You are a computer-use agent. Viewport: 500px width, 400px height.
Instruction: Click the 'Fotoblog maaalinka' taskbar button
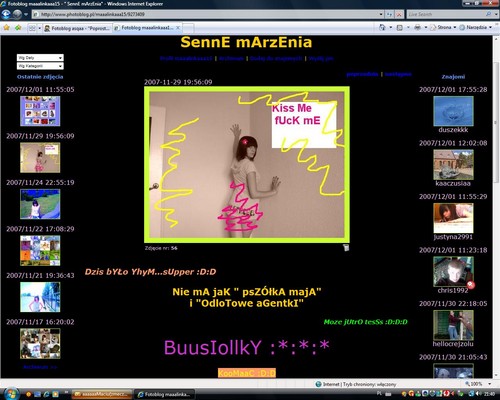coord(165,394)
